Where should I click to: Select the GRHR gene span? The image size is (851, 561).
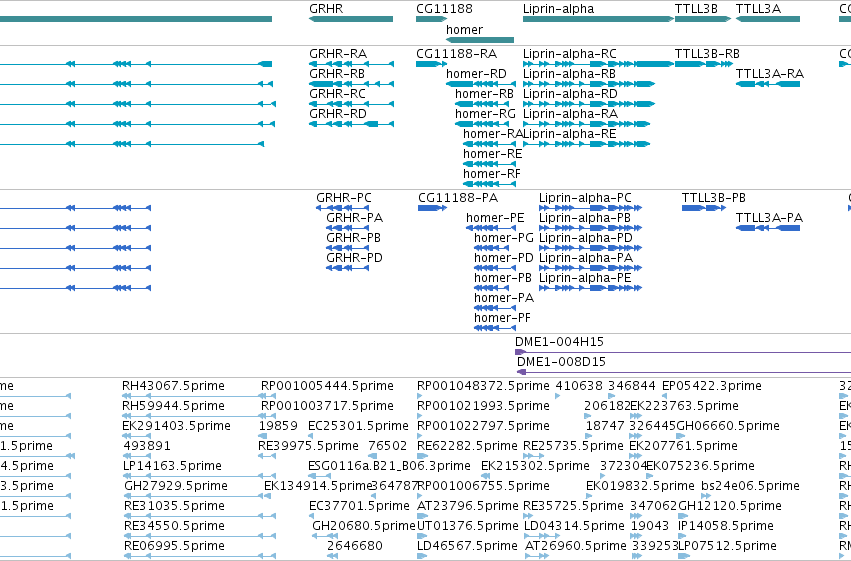pyautogui.click(x=351, y=19)
